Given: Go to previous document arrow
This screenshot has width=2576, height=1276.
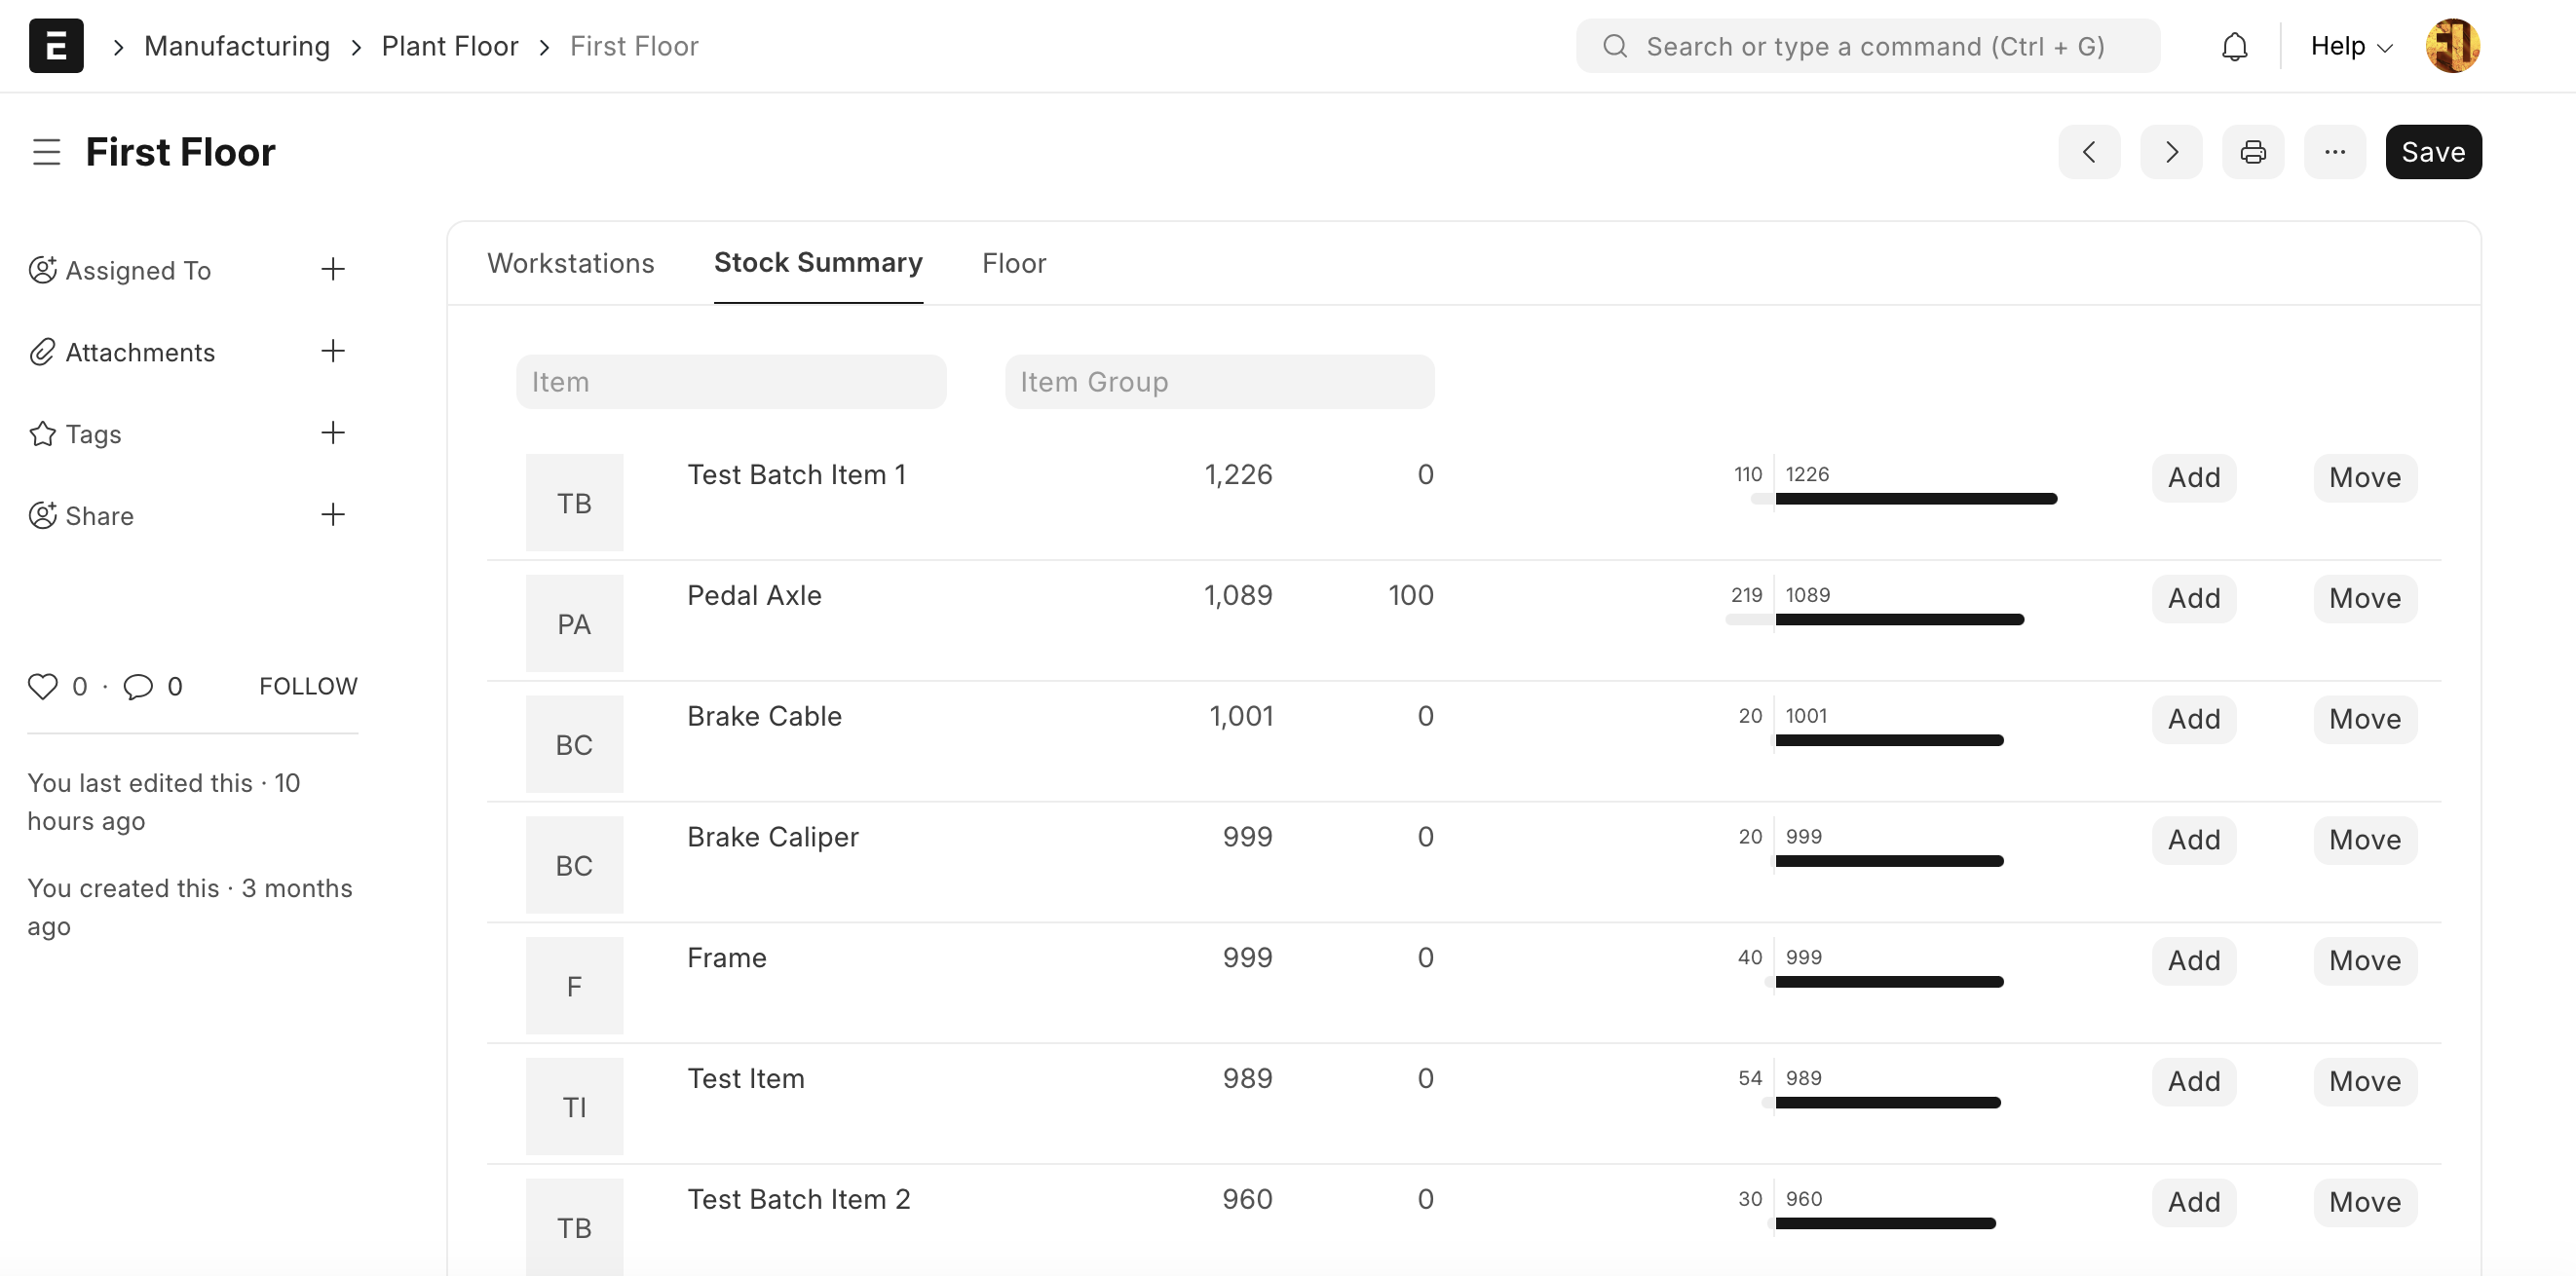Looking at the screenshot, I should click(2089, 152).
